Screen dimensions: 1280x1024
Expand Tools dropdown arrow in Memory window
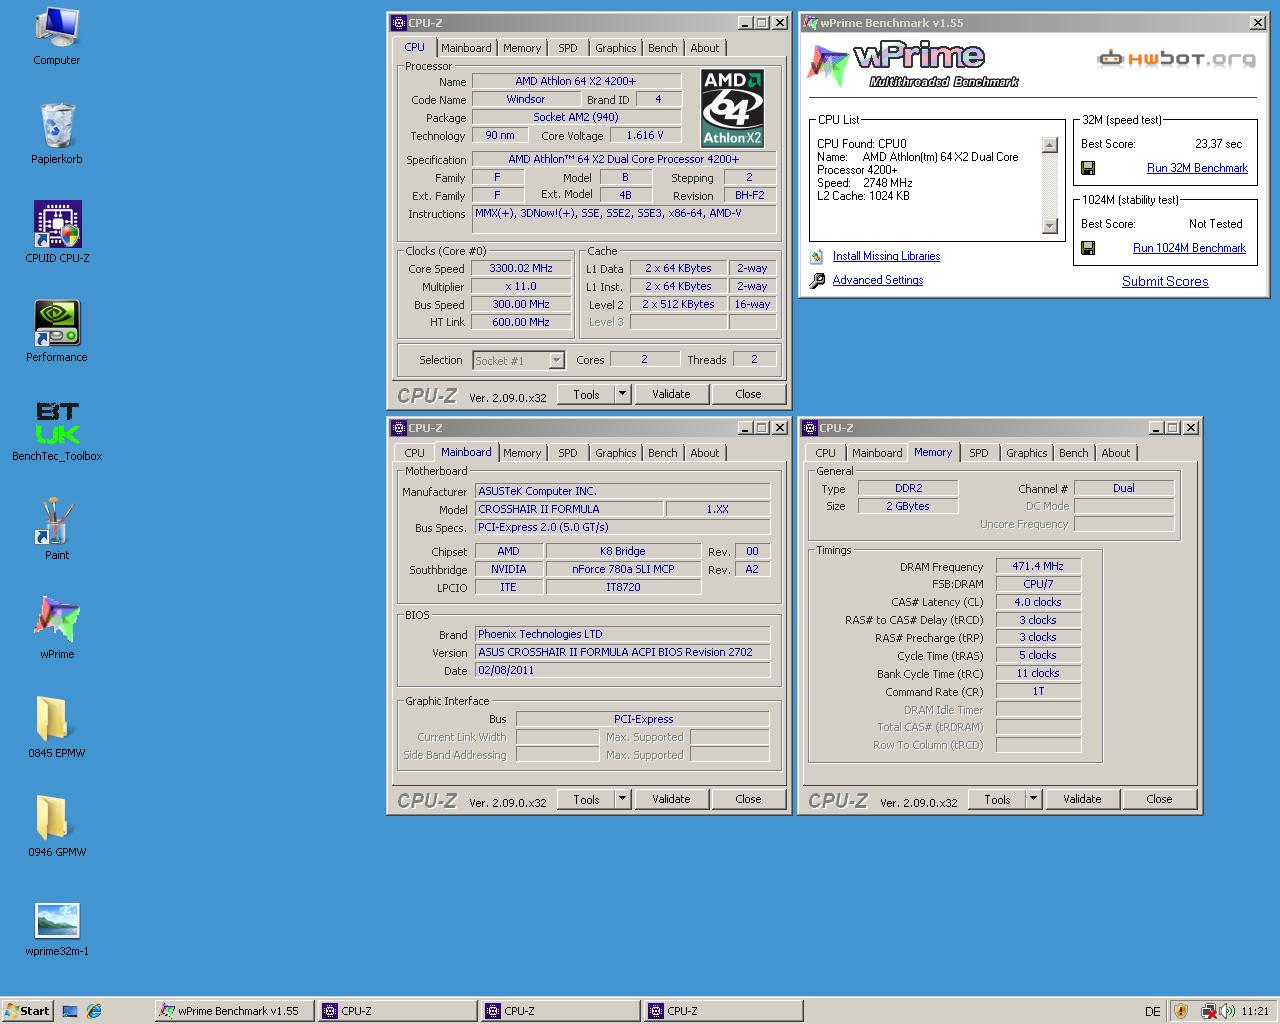click(1033, 799)
